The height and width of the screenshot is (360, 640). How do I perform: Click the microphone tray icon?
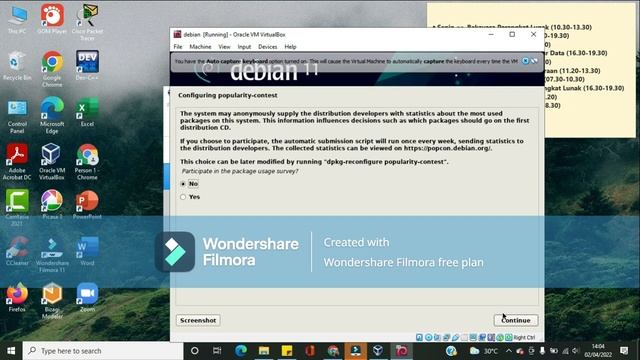coord(542,351)
